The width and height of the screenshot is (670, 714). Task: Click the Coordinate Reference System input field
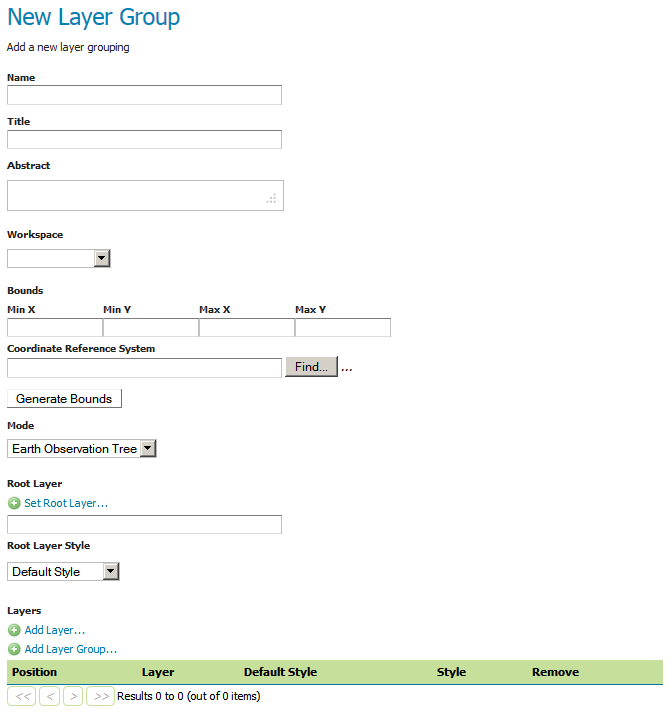pyautogui.click(x=144, y=368)
